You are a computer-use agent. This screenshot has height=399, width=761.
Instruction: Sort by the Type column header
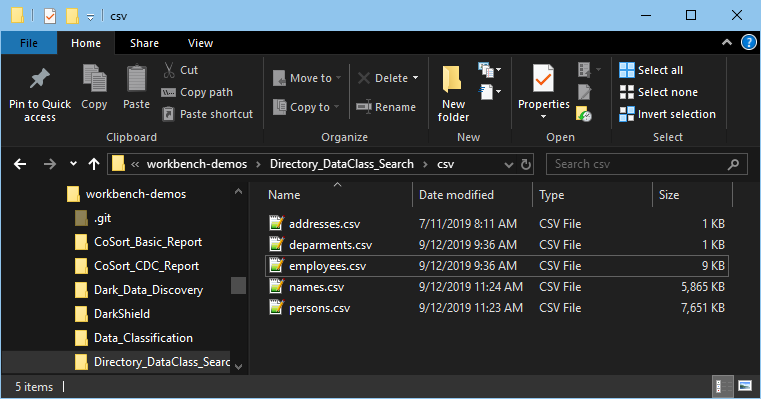(x=592, y=195)
